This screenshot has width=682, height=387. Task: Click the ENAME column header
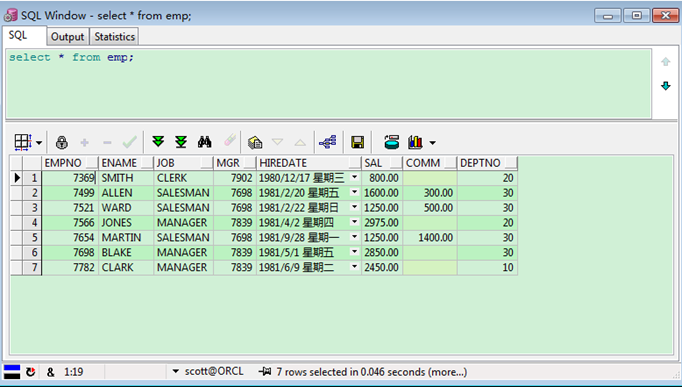[126, 163]
